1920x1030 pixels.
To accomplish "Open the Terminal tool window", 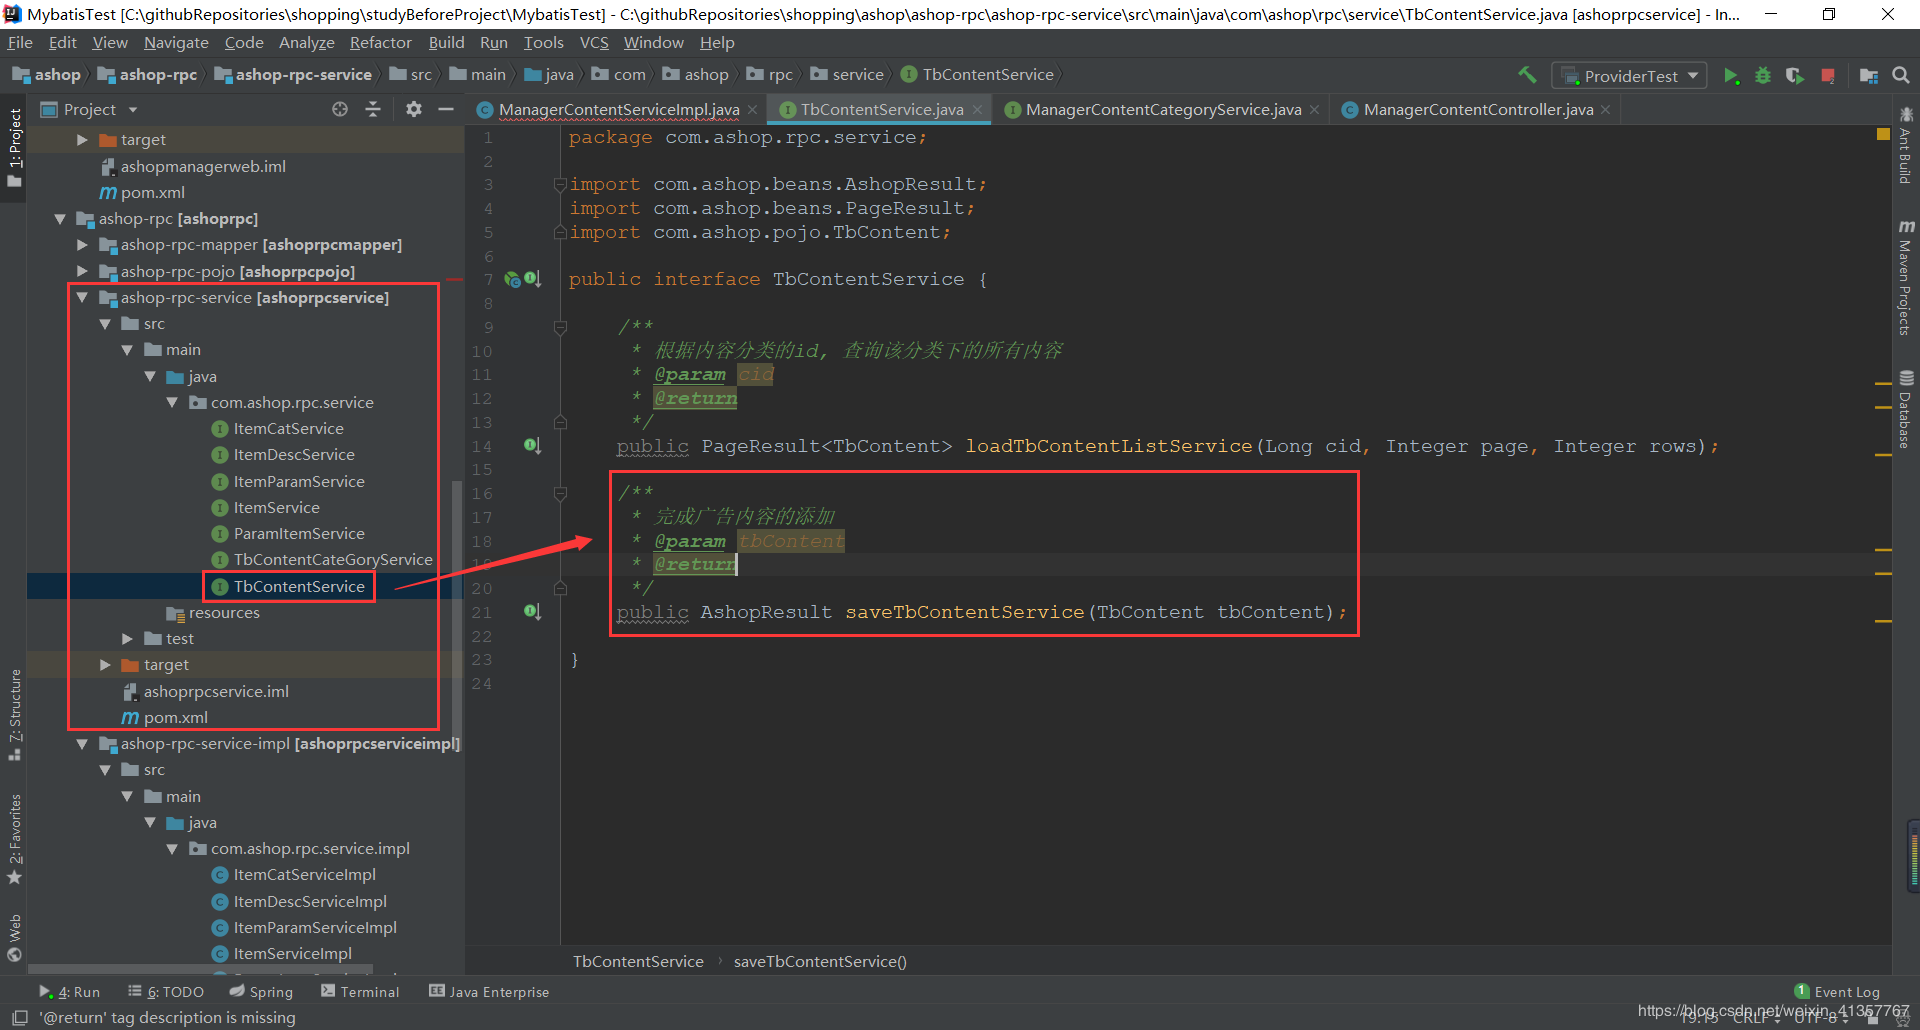I will tap(360, 991).
